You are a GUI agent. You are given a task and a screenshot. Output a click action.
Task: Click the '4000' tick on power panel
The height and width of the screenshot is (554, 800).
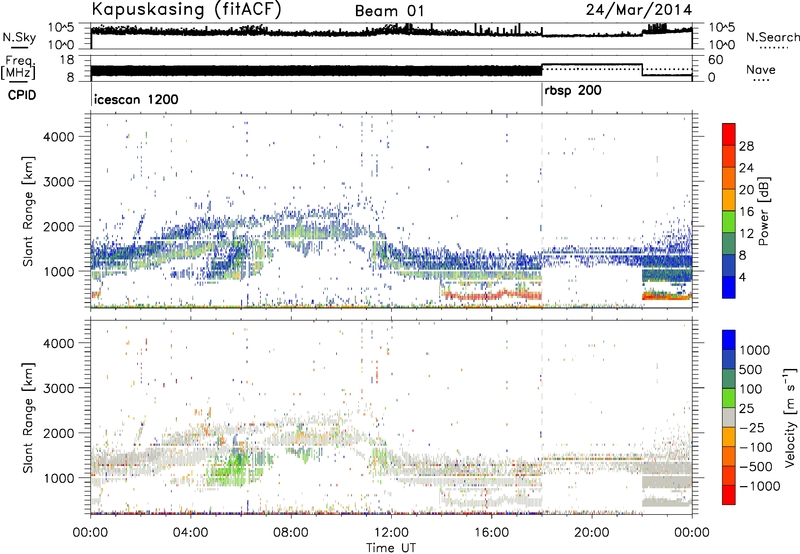click(59, 137)
